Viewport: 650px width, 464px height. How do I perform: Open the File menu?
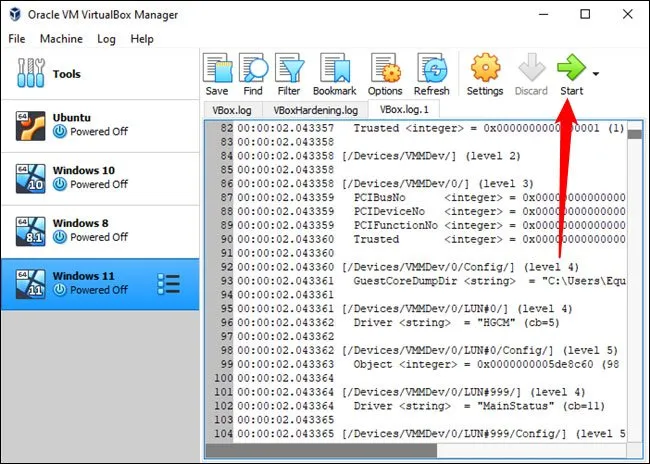(17, 39)
